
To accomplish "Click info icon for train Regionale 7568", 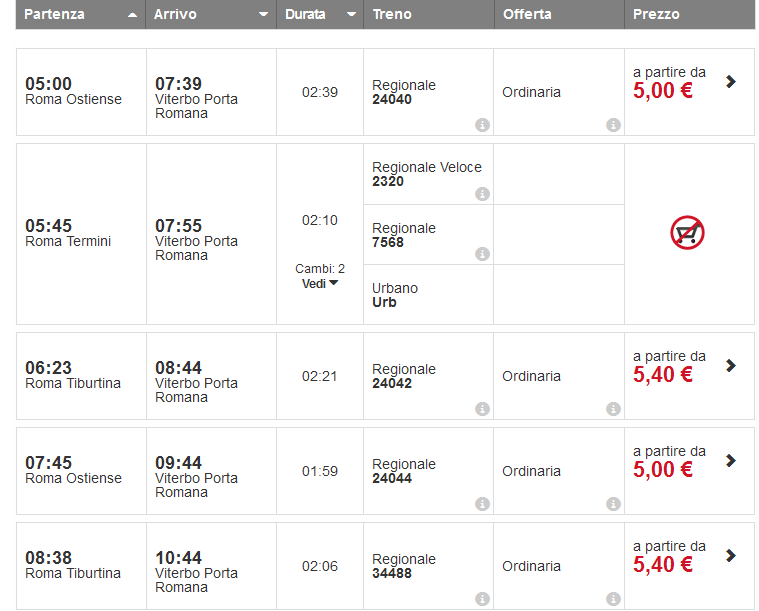I will (x=482, y=254).
